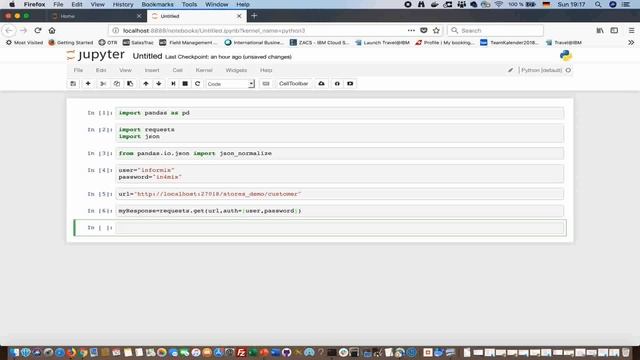This screenshot has height=360, width=640.
Task: Open the Jupyter Help menu
Action: [x=266, y=70]
